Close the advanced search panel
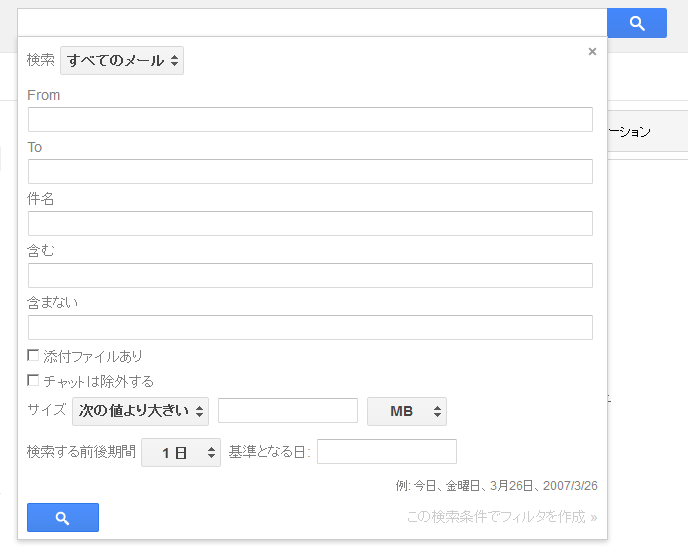This screenshot has height=552, width=688. [x=592, y=52]
